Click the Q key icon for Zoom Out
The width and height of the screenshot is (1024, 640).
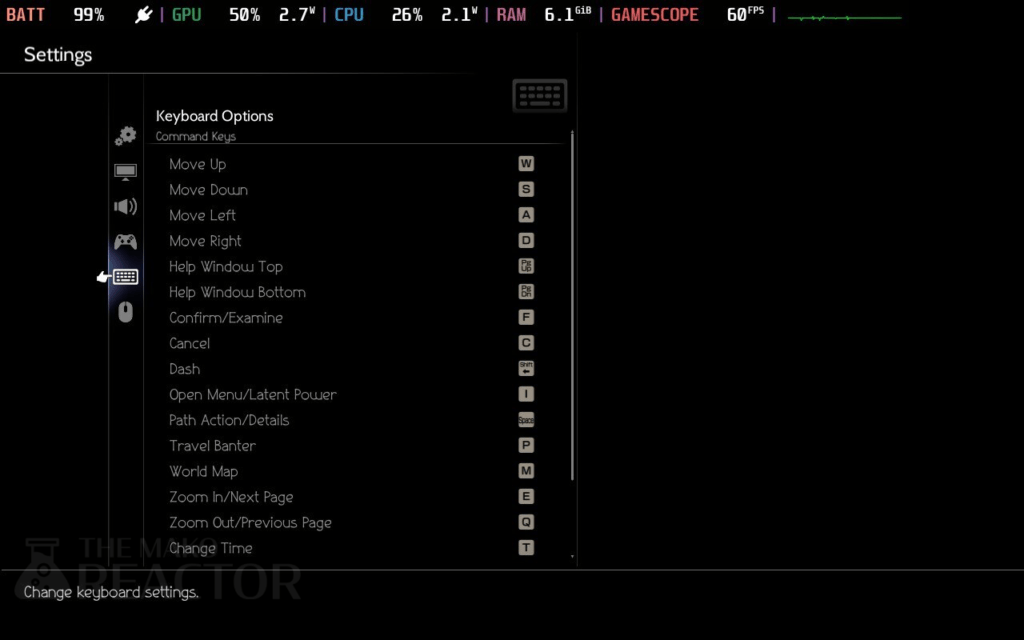pos(526,522)
